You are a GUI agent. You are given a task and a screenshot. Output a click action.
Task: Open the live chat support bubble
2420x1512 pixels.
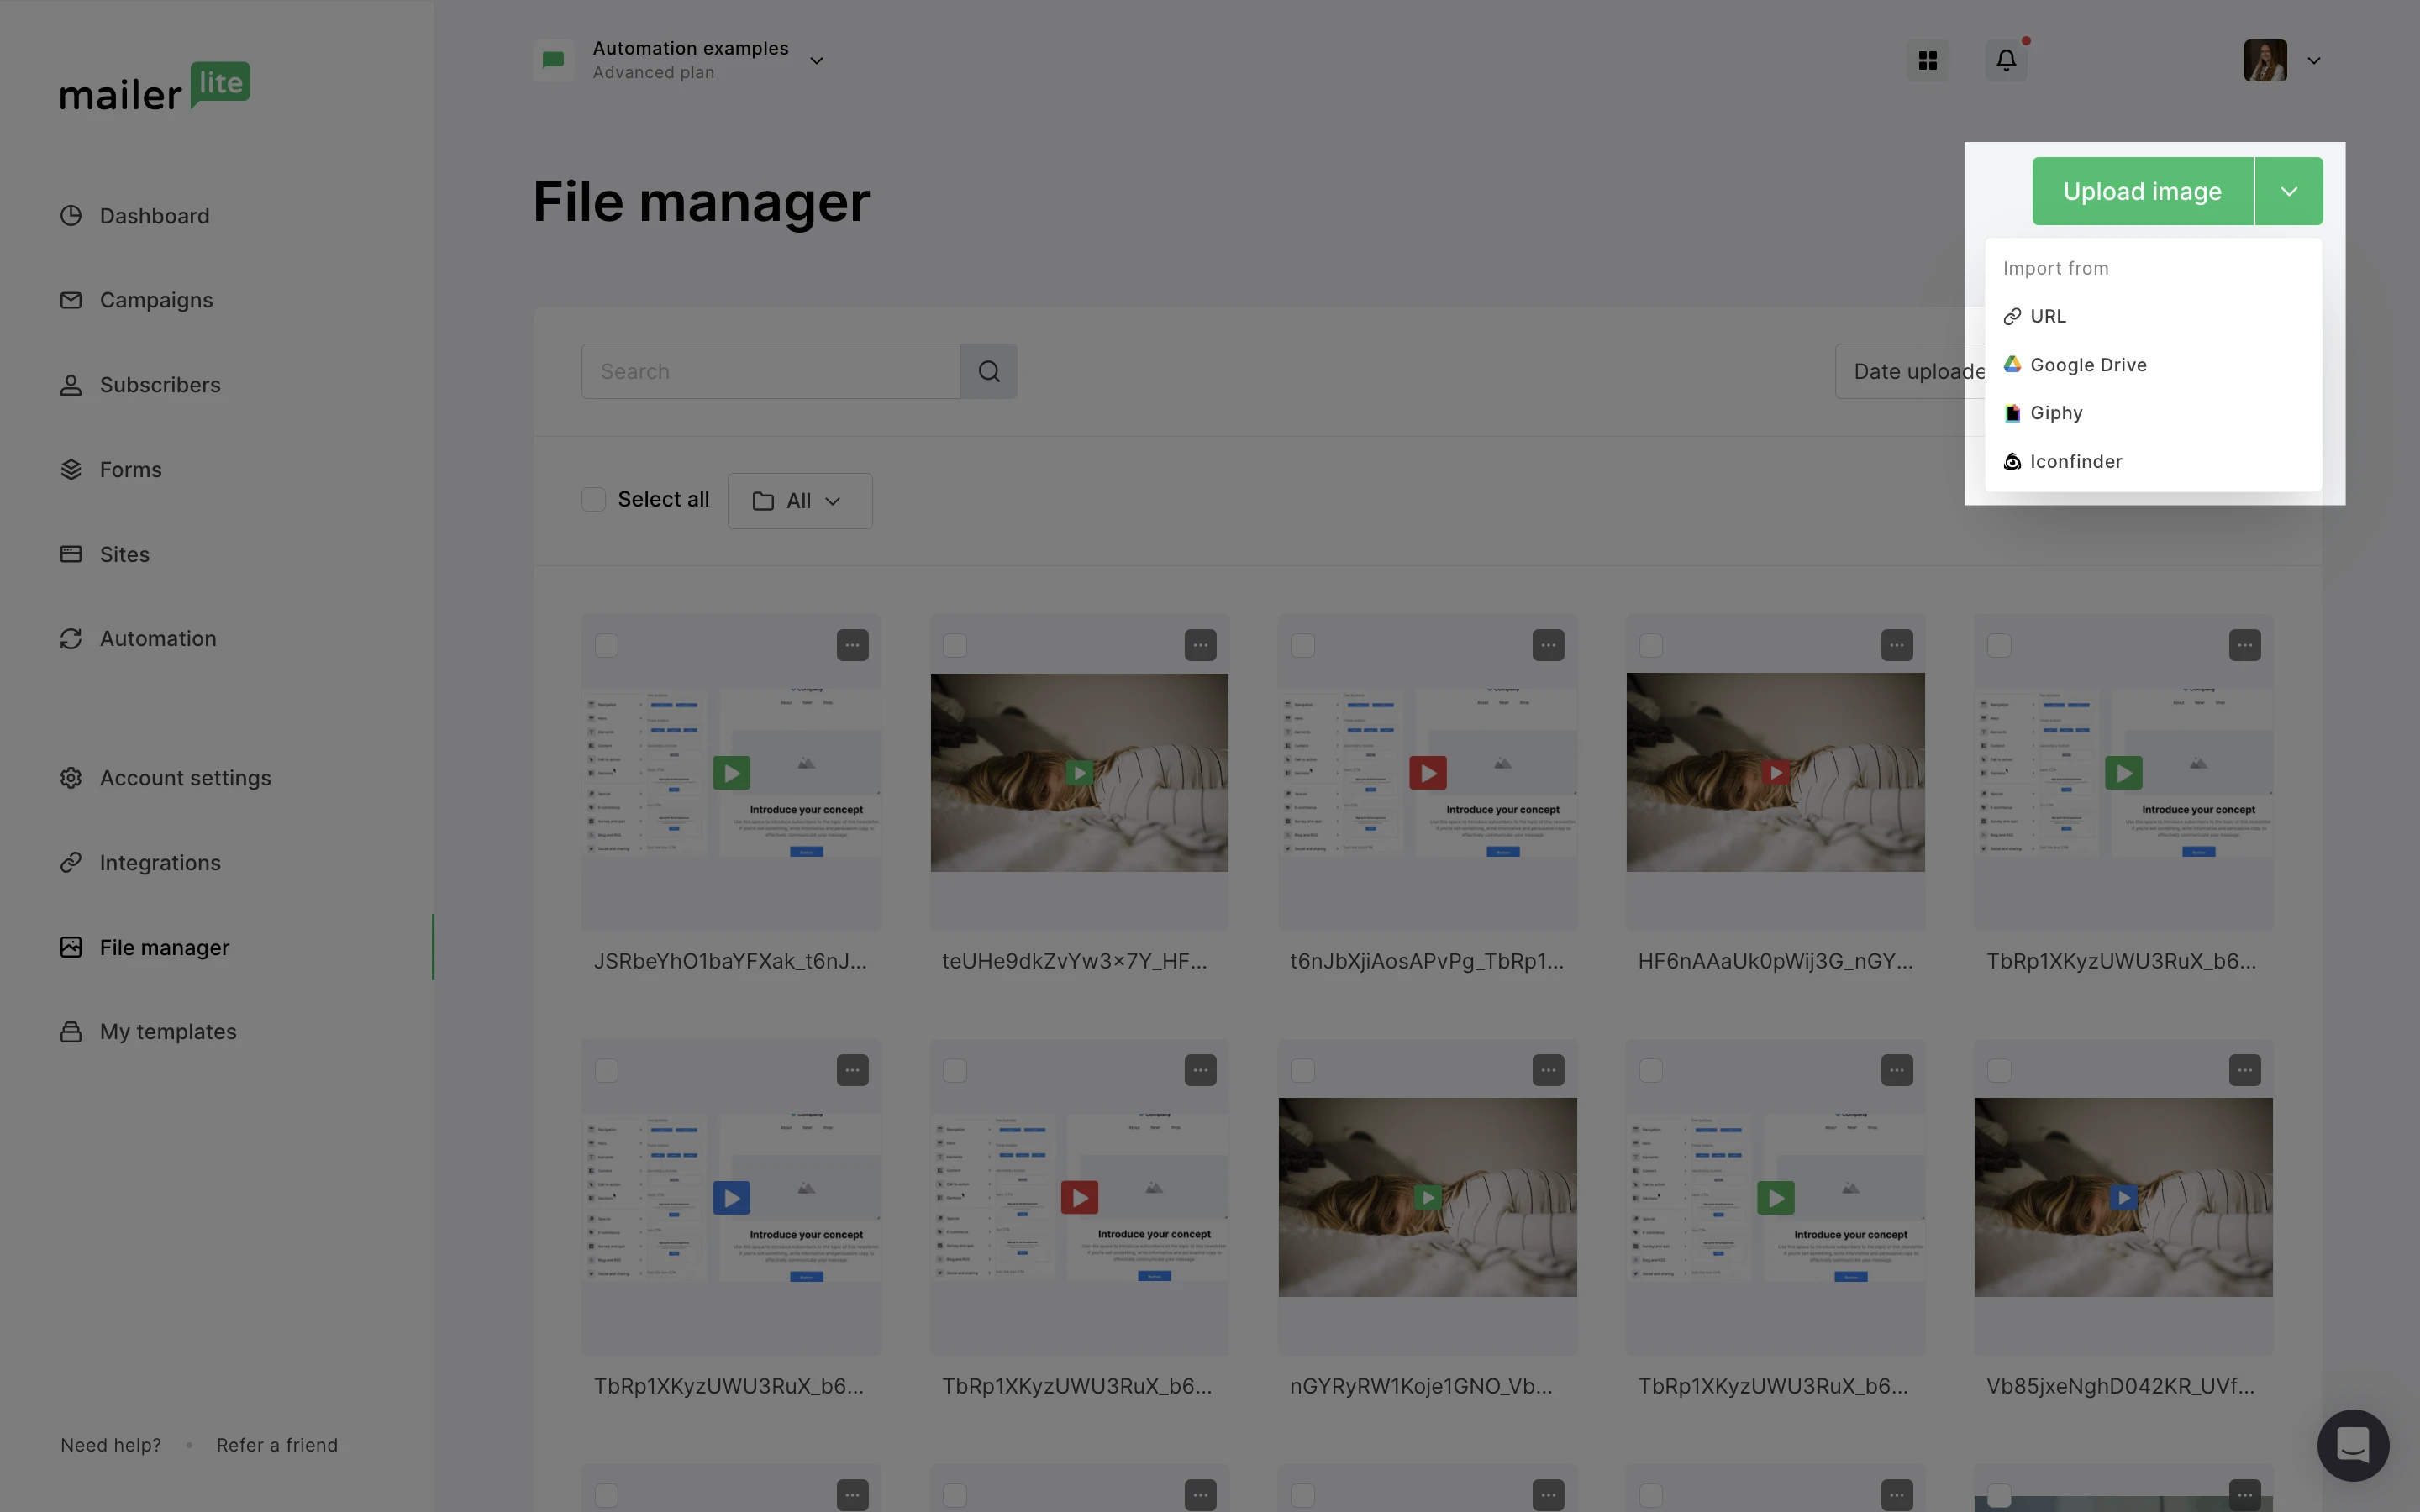coord(2352,1445)
